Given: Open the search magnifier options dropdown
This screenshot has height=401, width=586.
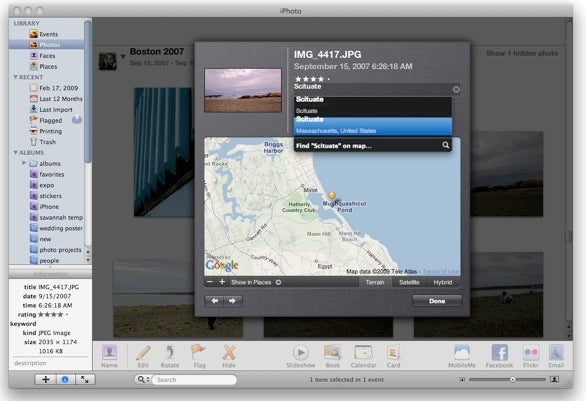Looking at the screenshot, I should [x=144, y=379].
